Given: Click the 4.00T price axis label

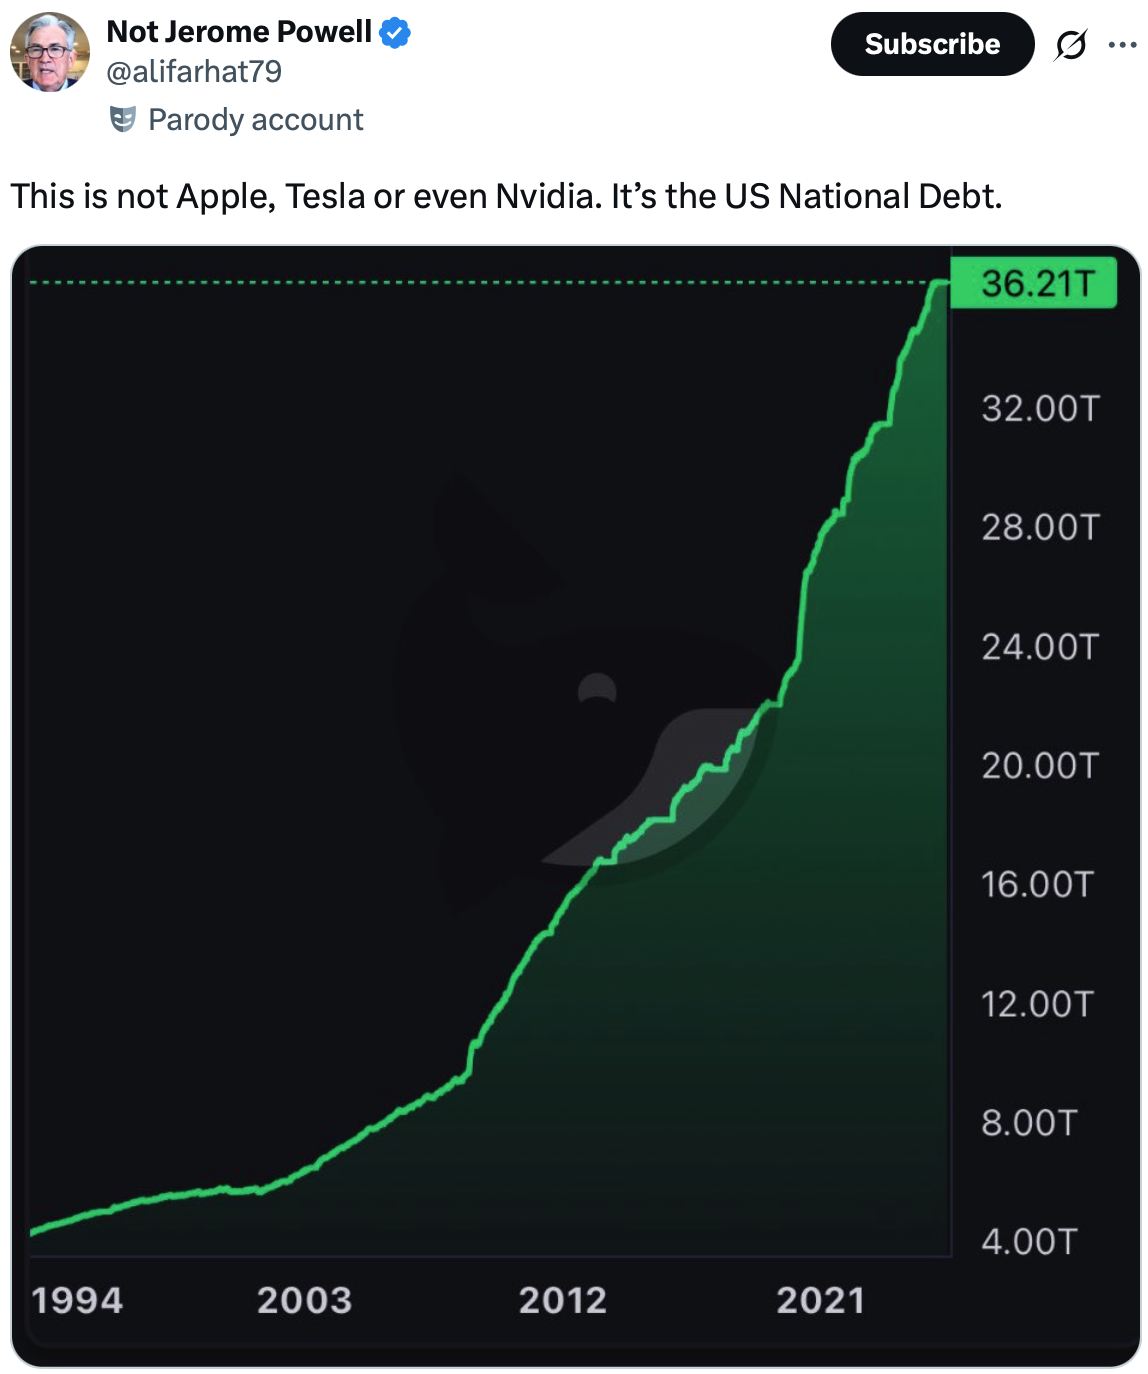Looking at the screenshot, I should pos(1030,1242).
